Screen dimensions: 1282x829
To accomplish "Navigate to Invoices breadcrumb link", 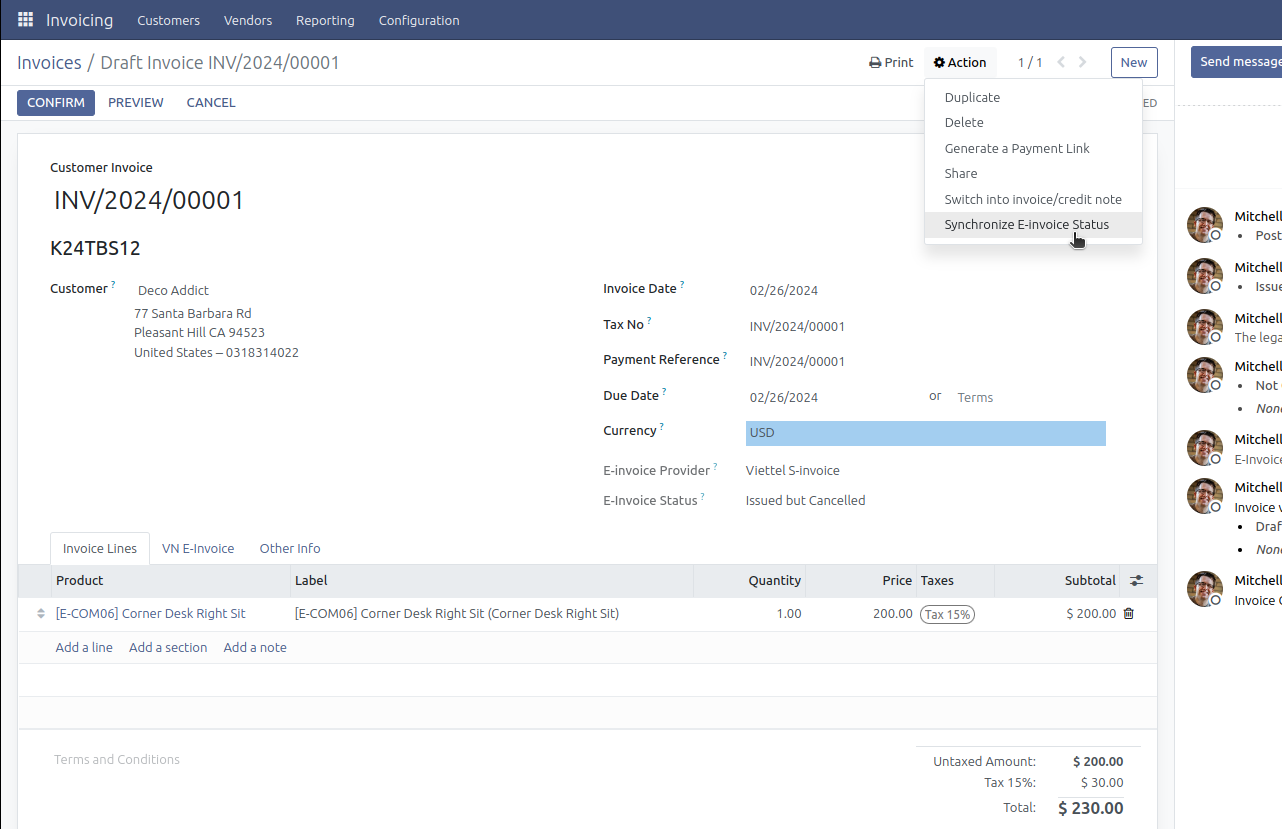I will pos(49,63).
